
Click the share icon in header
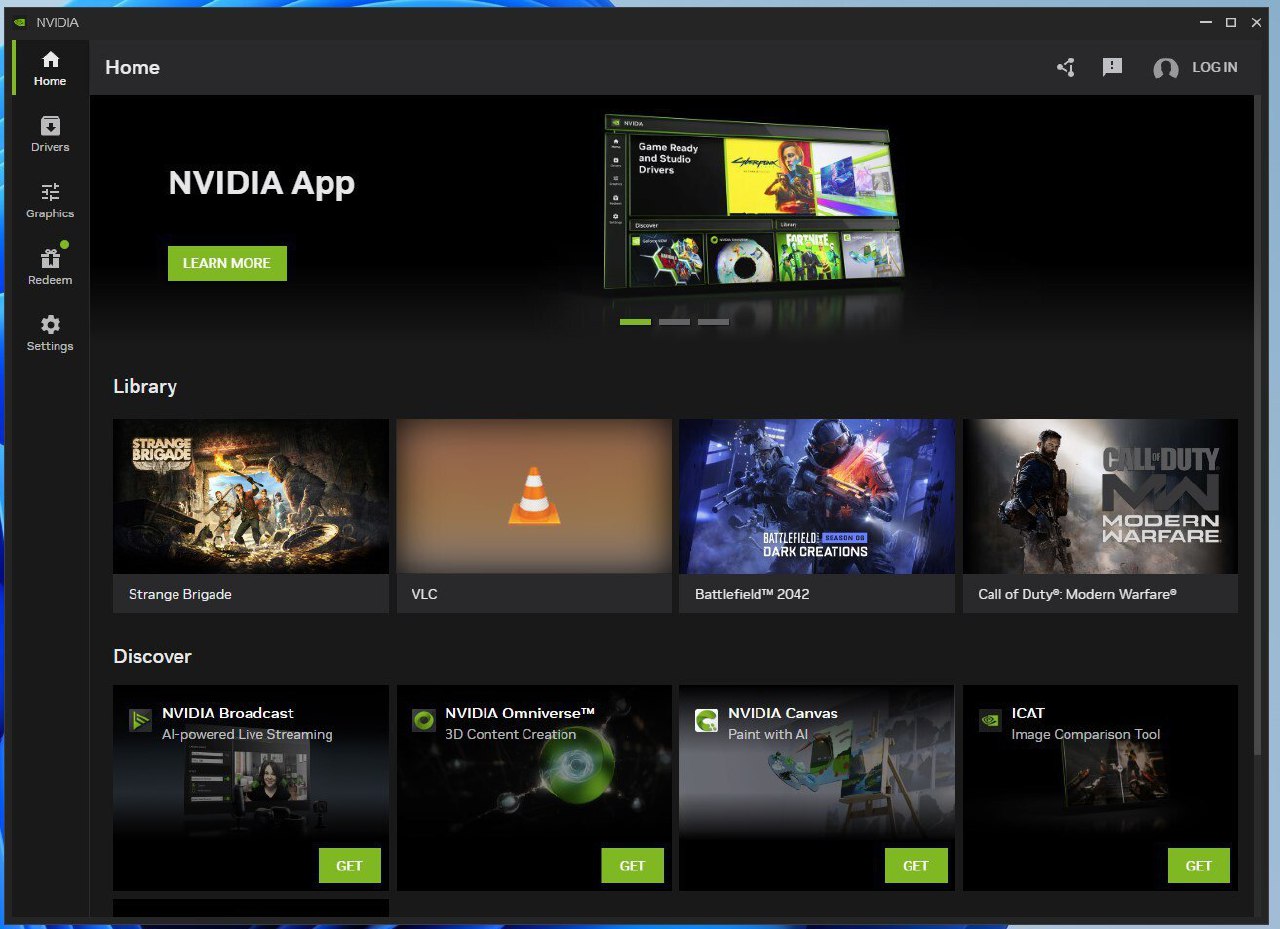click(1066, 68)
